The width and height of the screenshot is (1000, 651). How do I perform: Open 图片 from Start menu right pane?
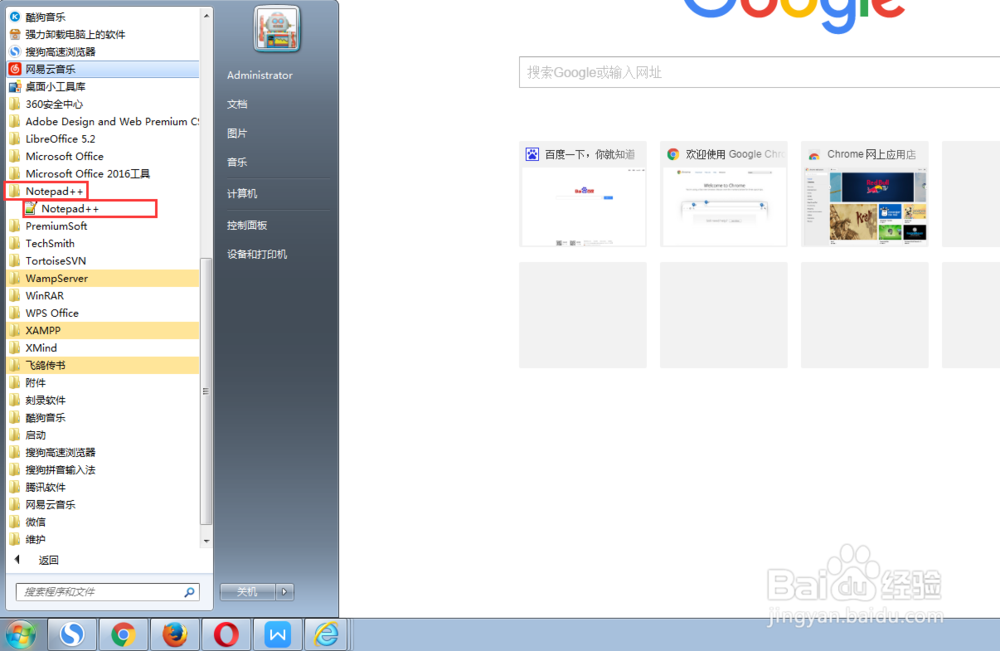pos(237,133)
